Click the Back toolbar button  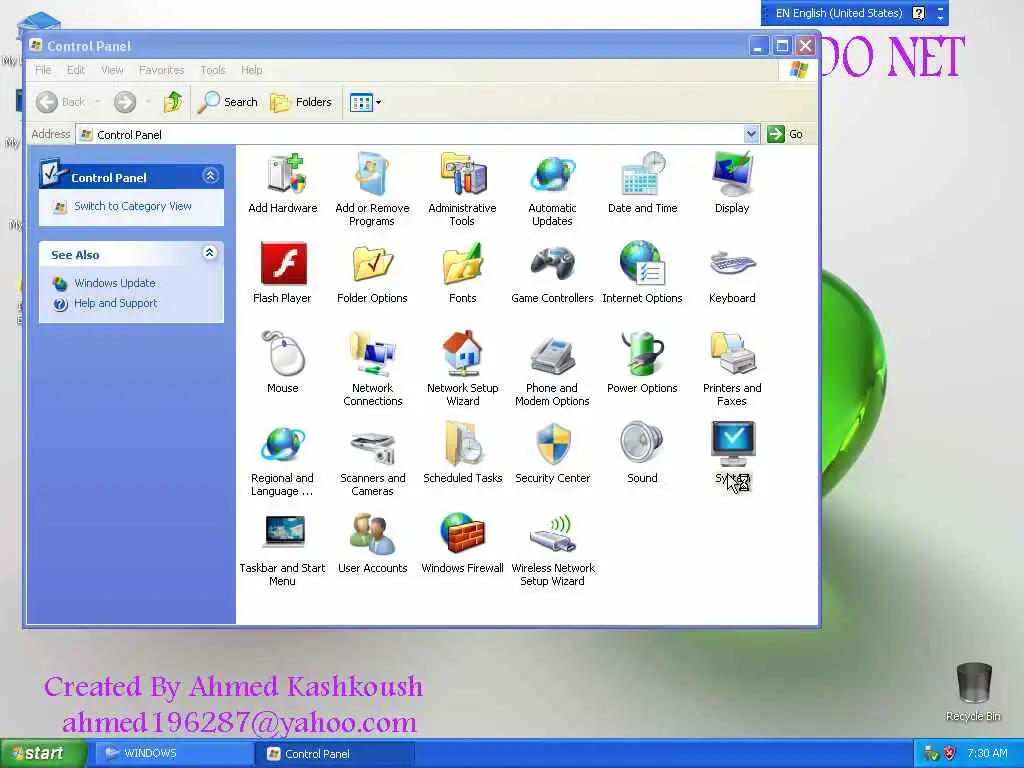60,102
